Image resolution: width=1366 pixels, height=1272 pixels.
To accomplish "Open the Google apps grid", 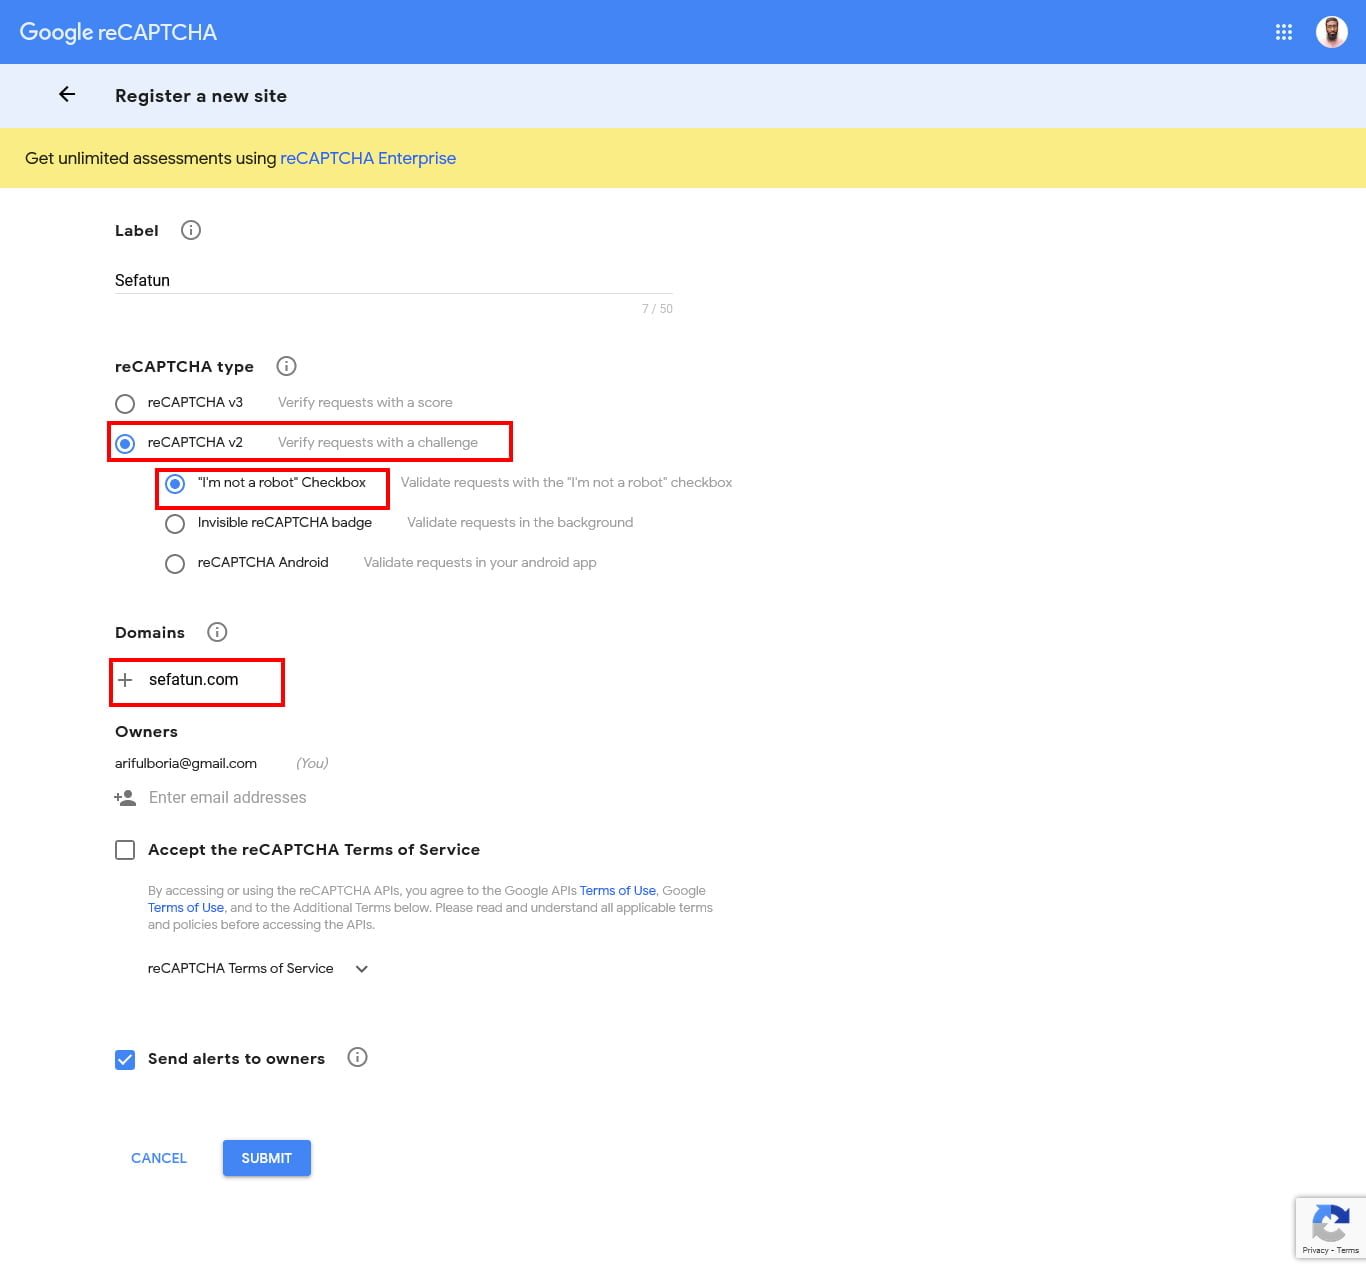I will [1284, 32].
